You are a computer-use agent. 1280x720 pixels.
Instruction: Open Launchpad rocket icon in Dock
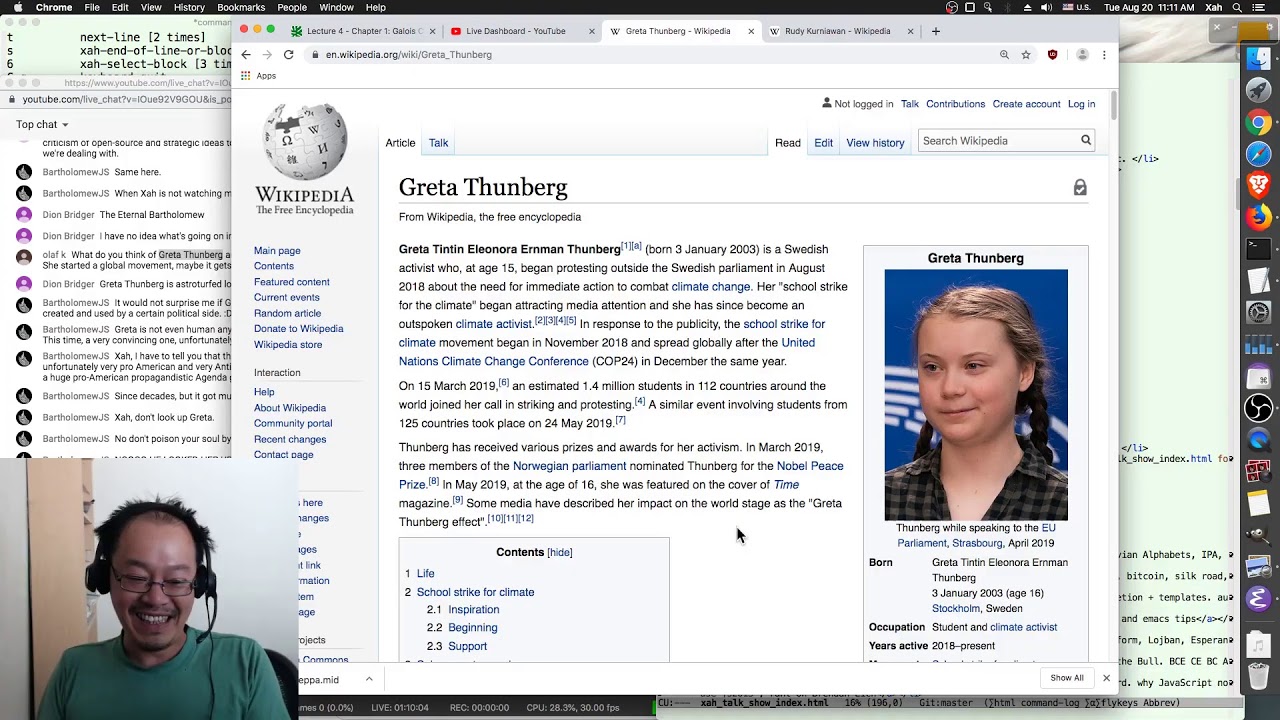coord(1258,91)
